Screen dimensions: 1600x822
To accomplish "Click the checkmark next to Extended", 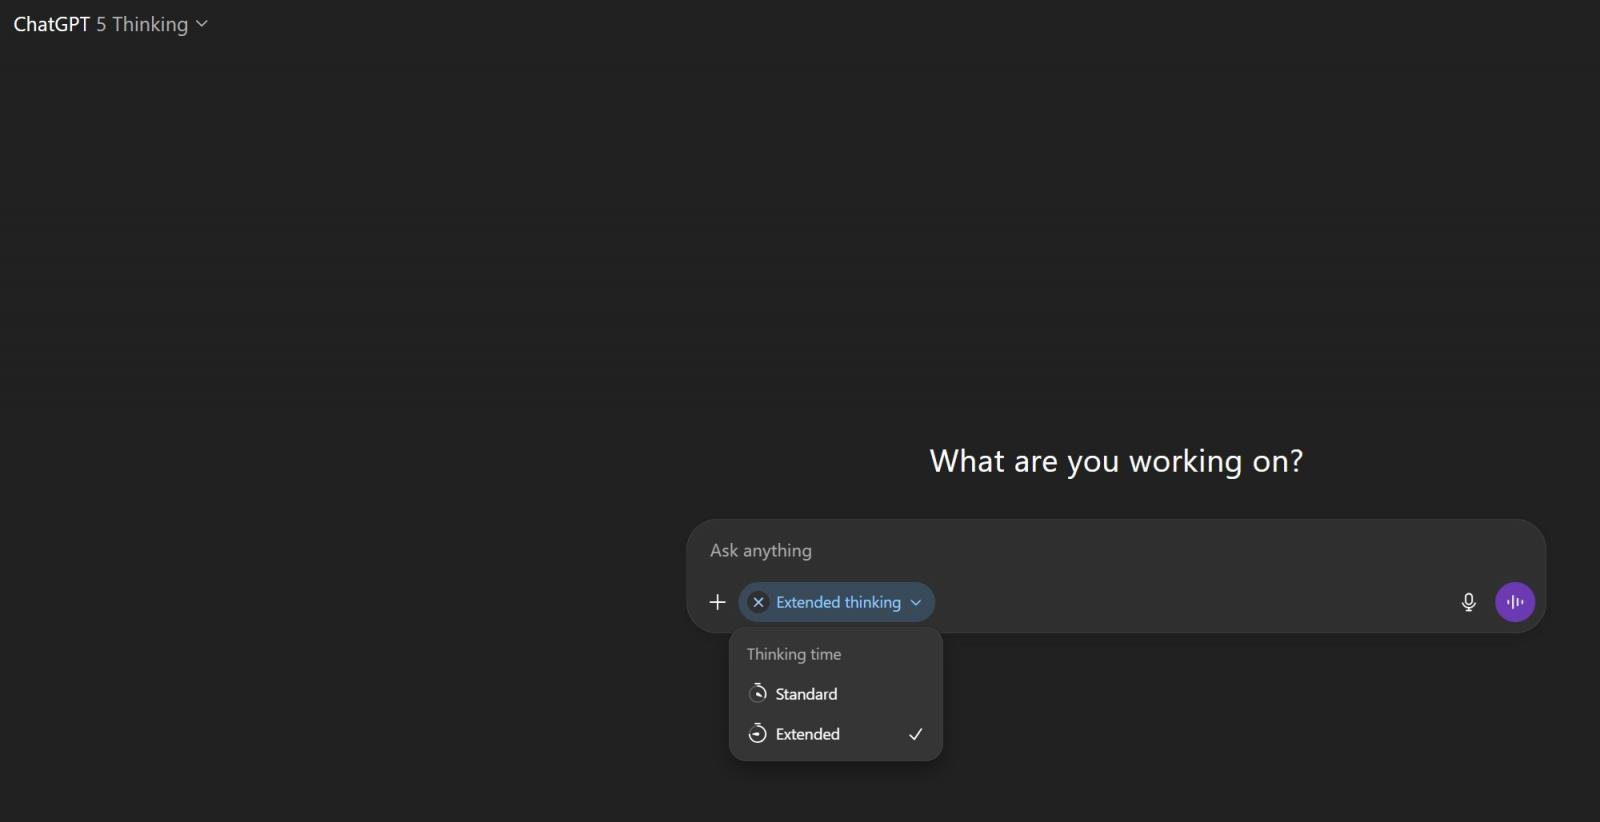I will [915, 734].
